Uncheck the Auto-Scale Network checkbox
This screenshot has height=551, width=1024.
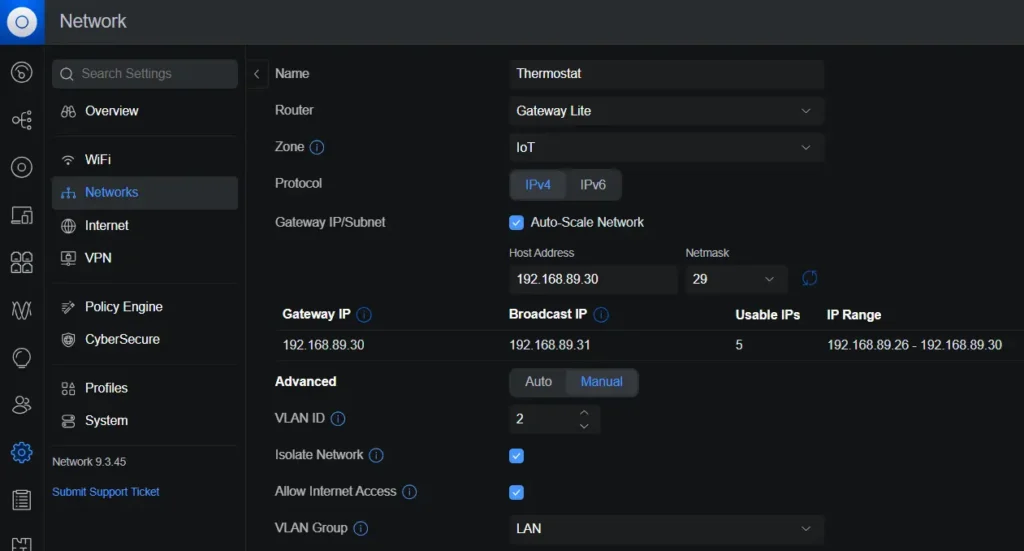pos(517,222)
